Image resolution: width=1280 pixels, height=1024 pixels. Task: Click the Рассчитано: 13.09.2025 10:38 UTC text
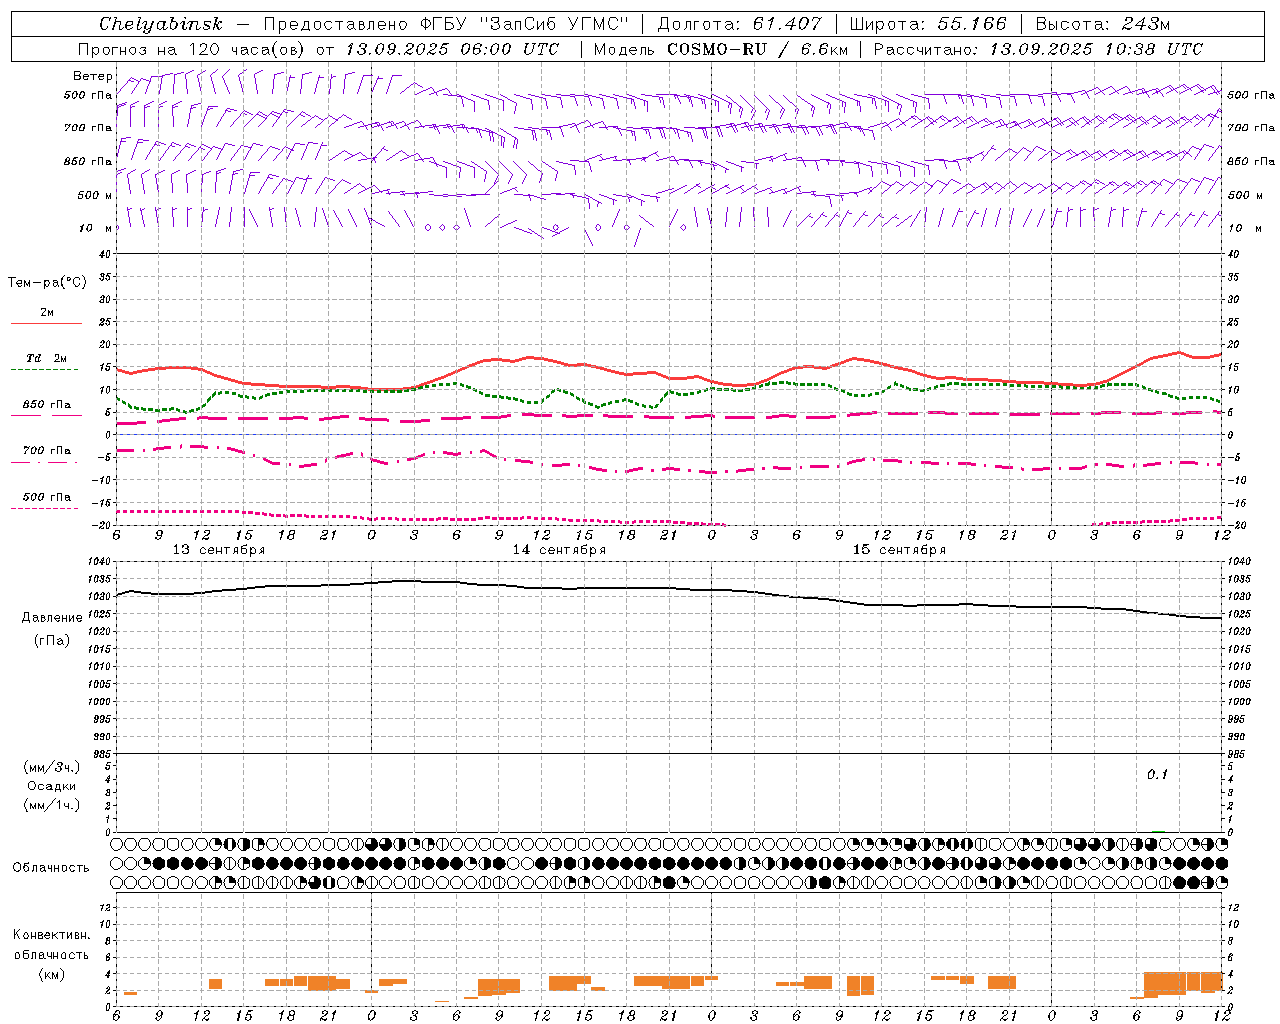click(x=1038, y=49)
